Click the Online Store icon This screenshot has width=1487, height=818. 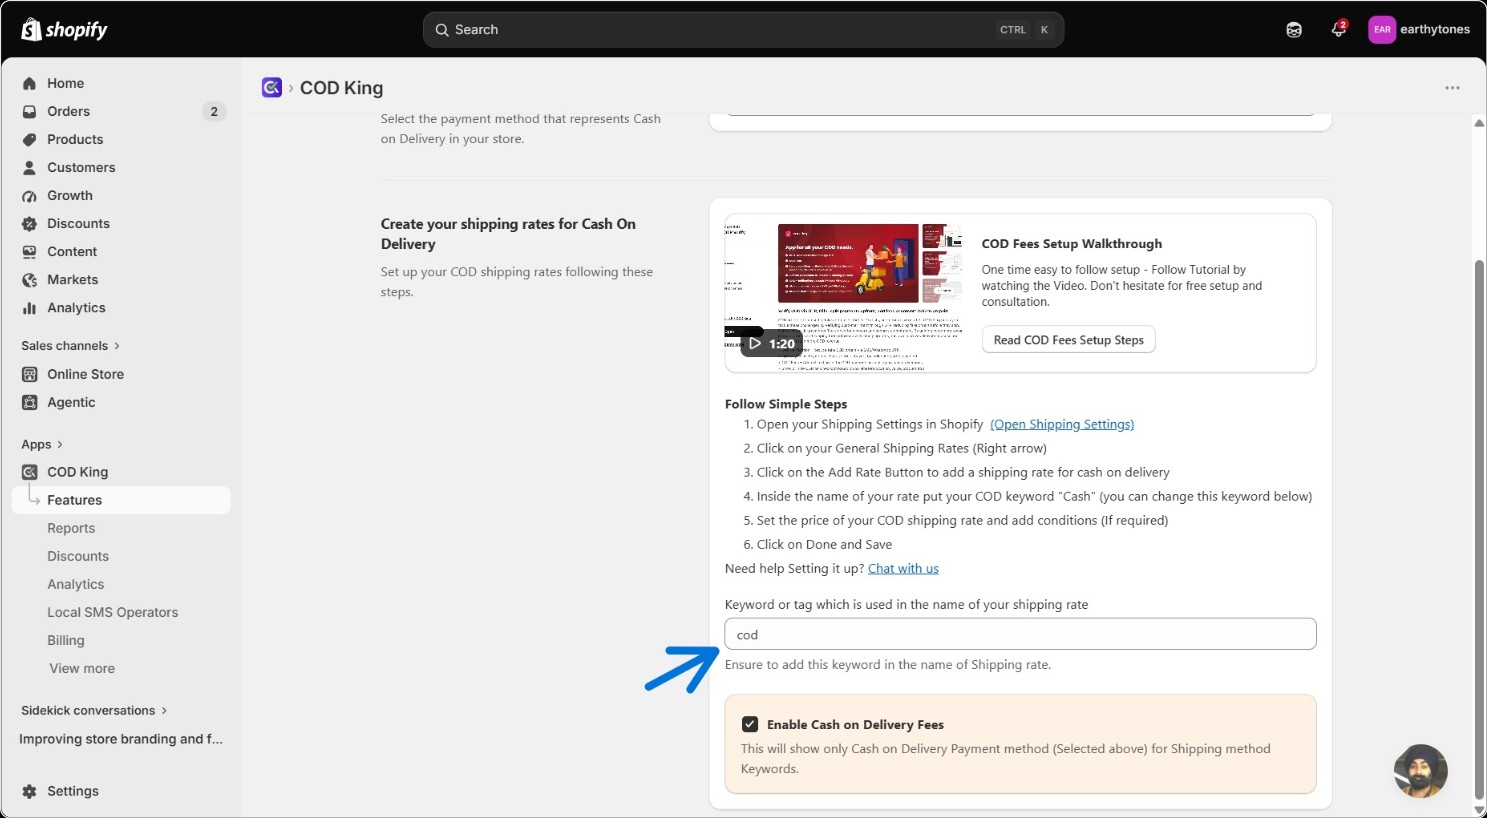coord(29,374)
